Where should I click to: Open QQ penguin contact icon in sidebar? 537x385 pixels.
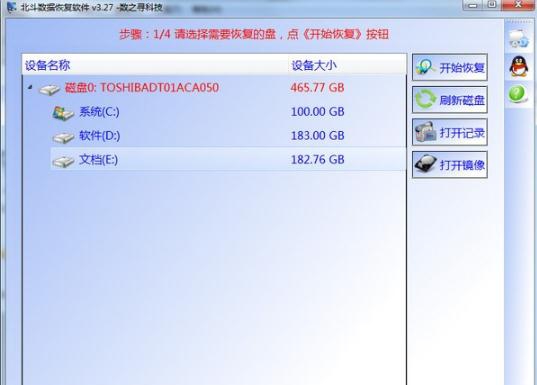[518, 66]
